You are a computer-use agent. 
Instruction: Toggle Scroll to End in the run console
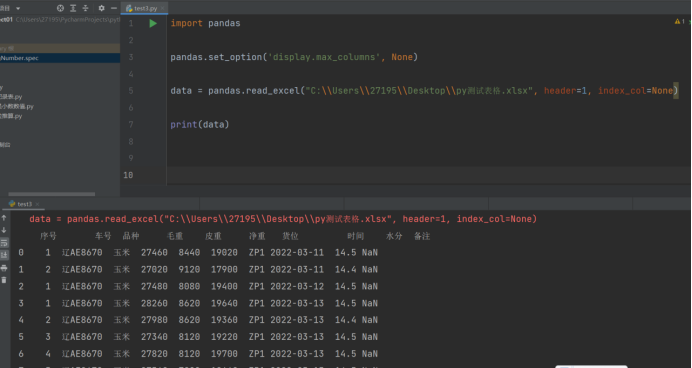[4, 255]
